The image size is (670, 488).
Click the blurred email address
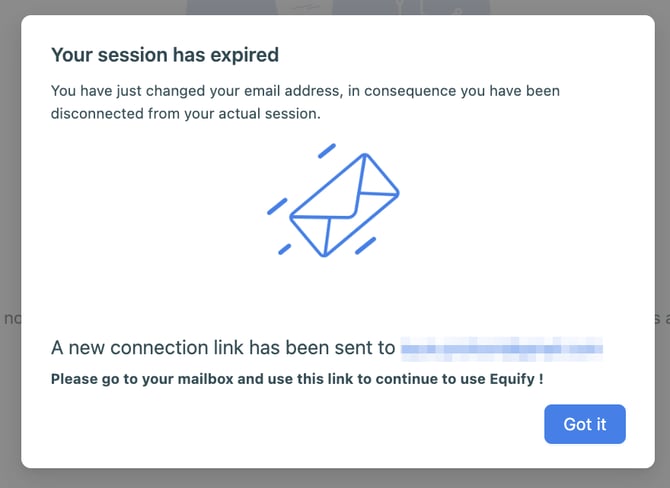coord(502,349)
